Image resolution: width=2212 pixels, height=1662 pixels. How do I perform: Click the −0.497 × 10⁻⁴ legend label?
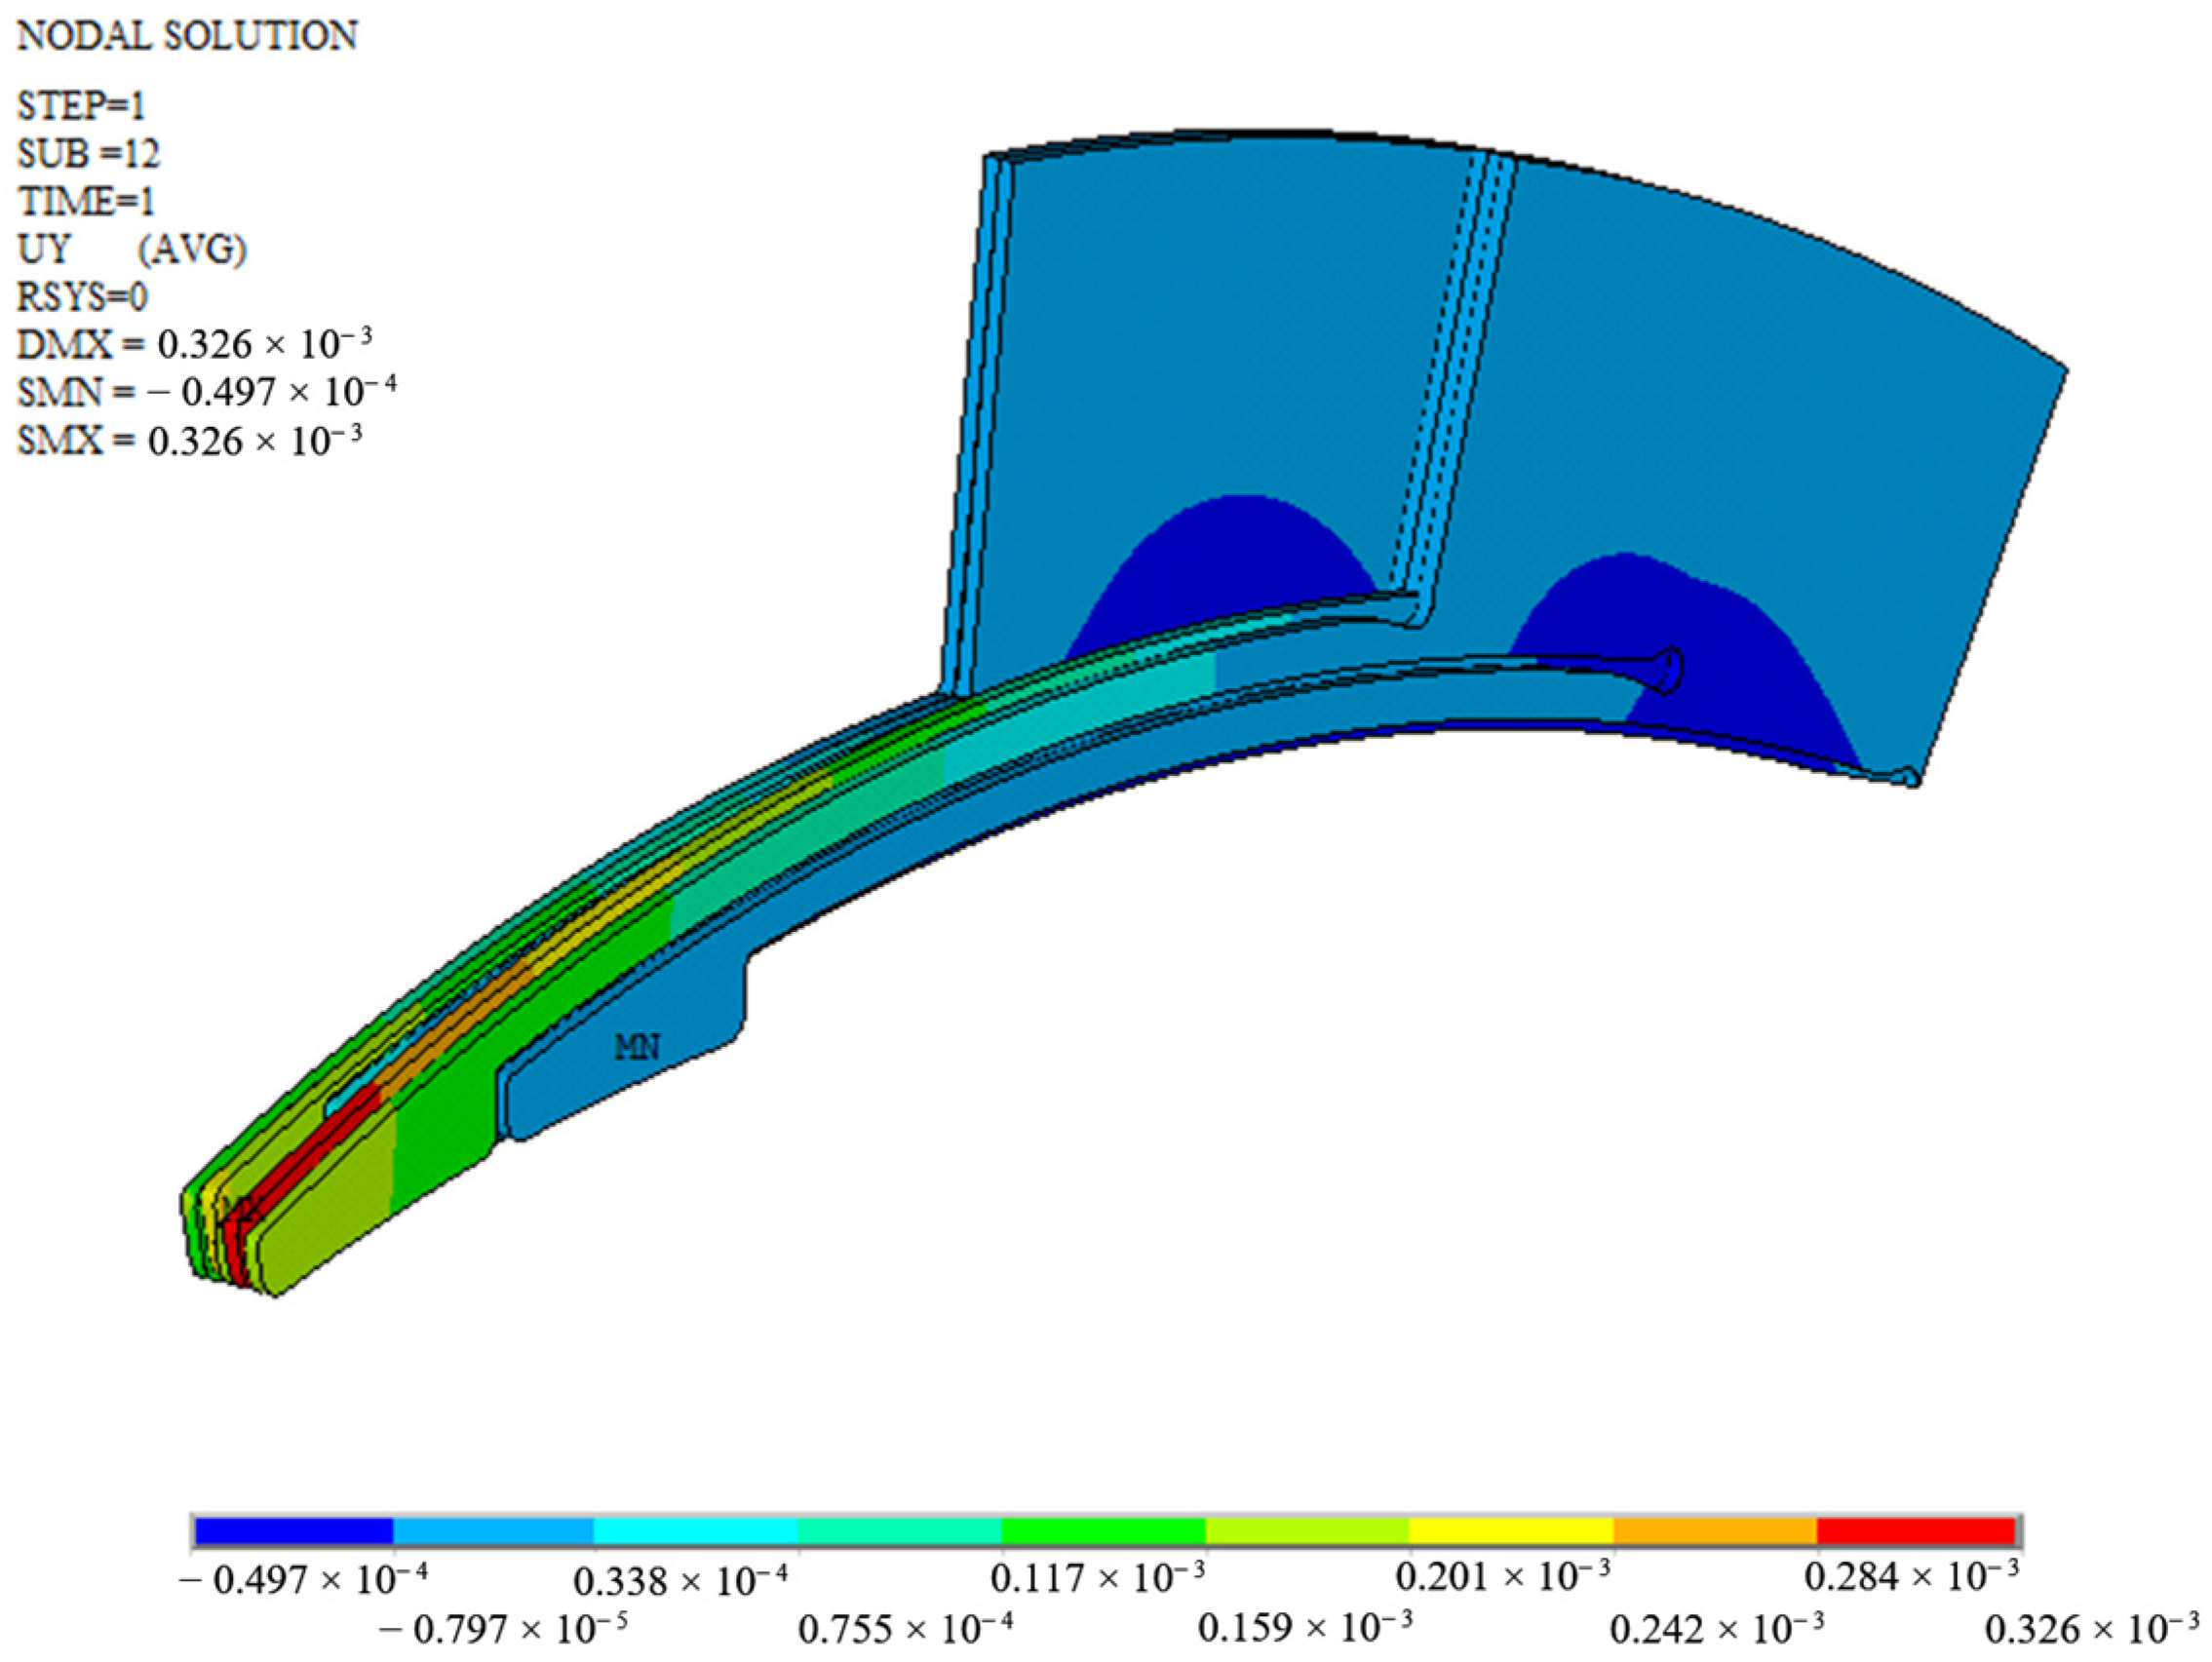click(303, 1580)
